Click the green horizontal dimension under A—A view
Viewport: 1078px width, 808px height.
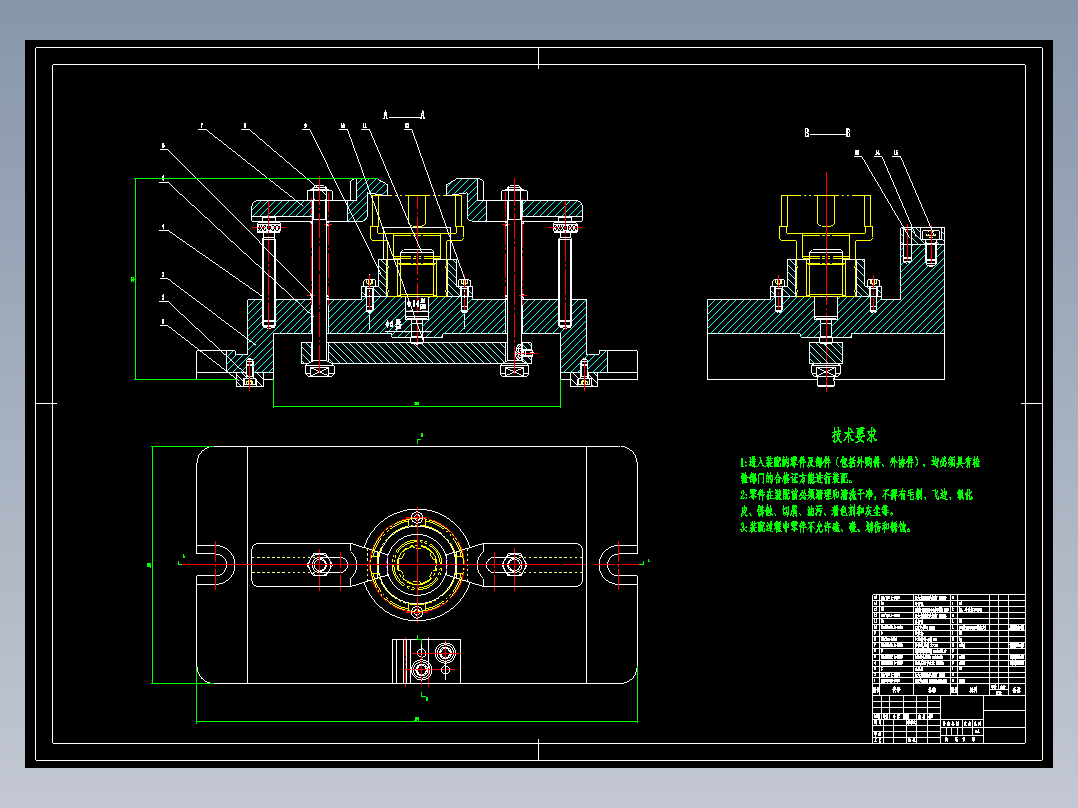(417, 405)
